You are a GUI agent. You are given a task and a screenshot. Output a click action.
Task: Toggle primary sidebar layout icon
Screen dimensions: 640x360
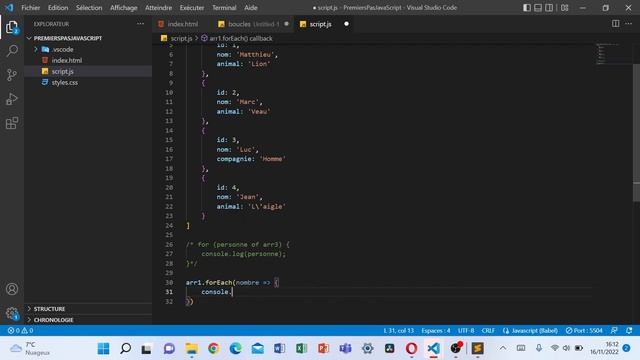point(527,8)
